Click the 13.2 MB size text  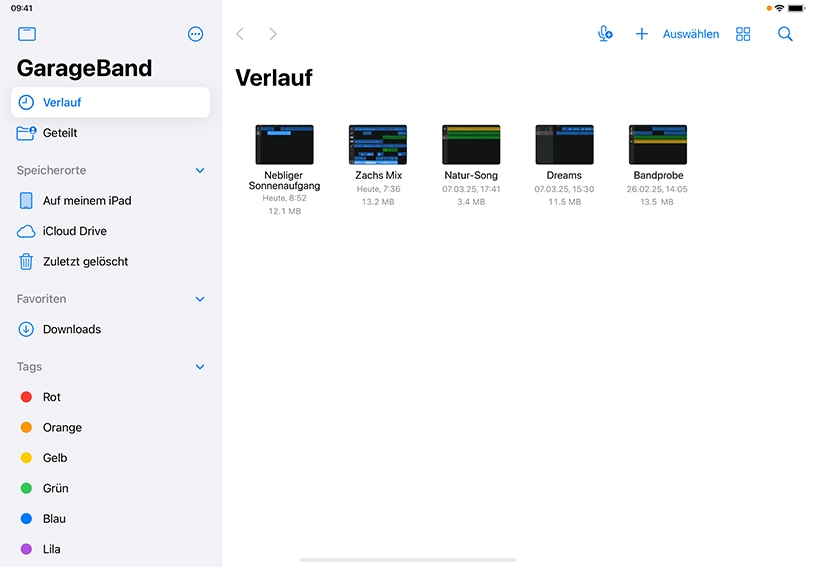(x=378, y=202)
